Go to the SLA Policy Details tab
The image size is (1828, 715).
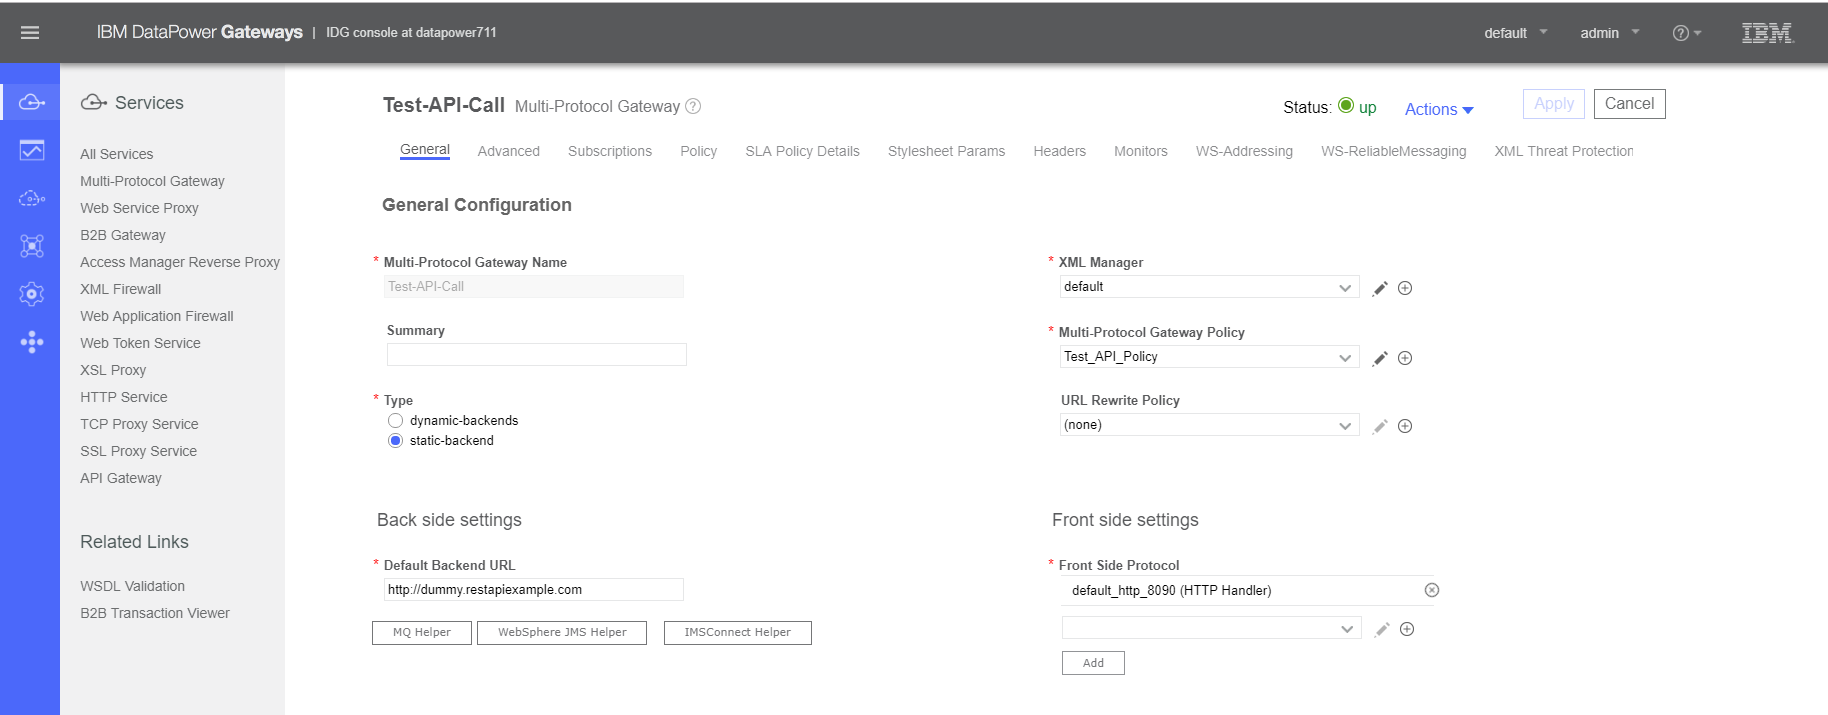point(802,151)
